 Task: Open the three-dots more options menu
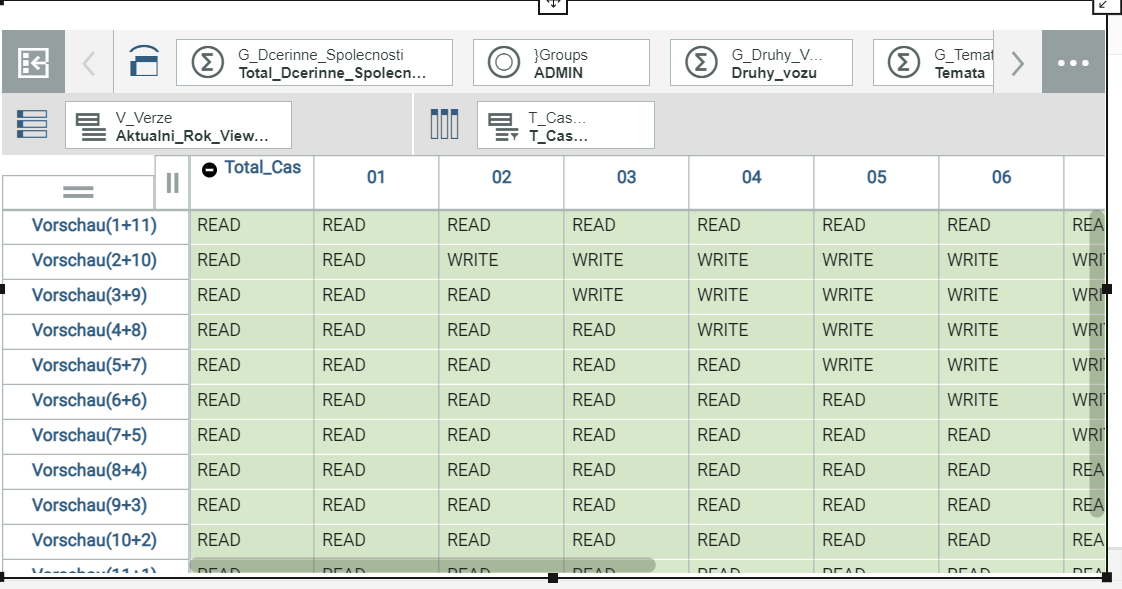1073,62
